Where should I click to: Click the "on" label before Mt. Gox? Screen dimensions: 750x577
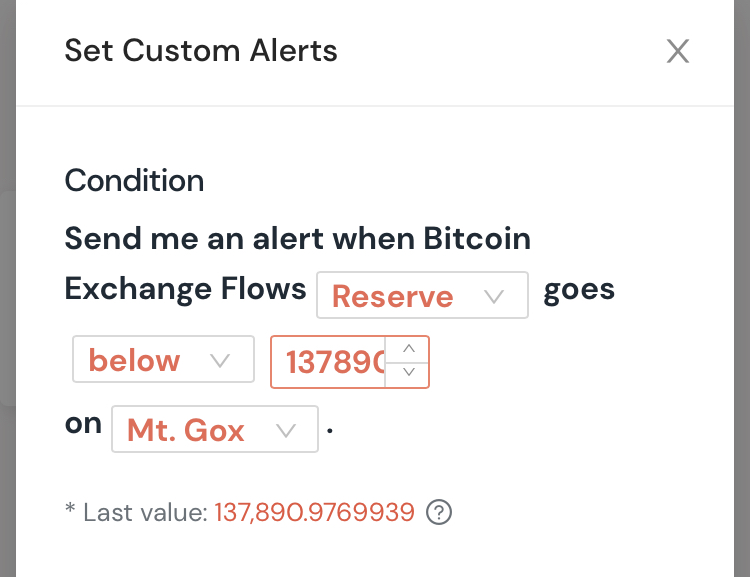click(83, 423)
